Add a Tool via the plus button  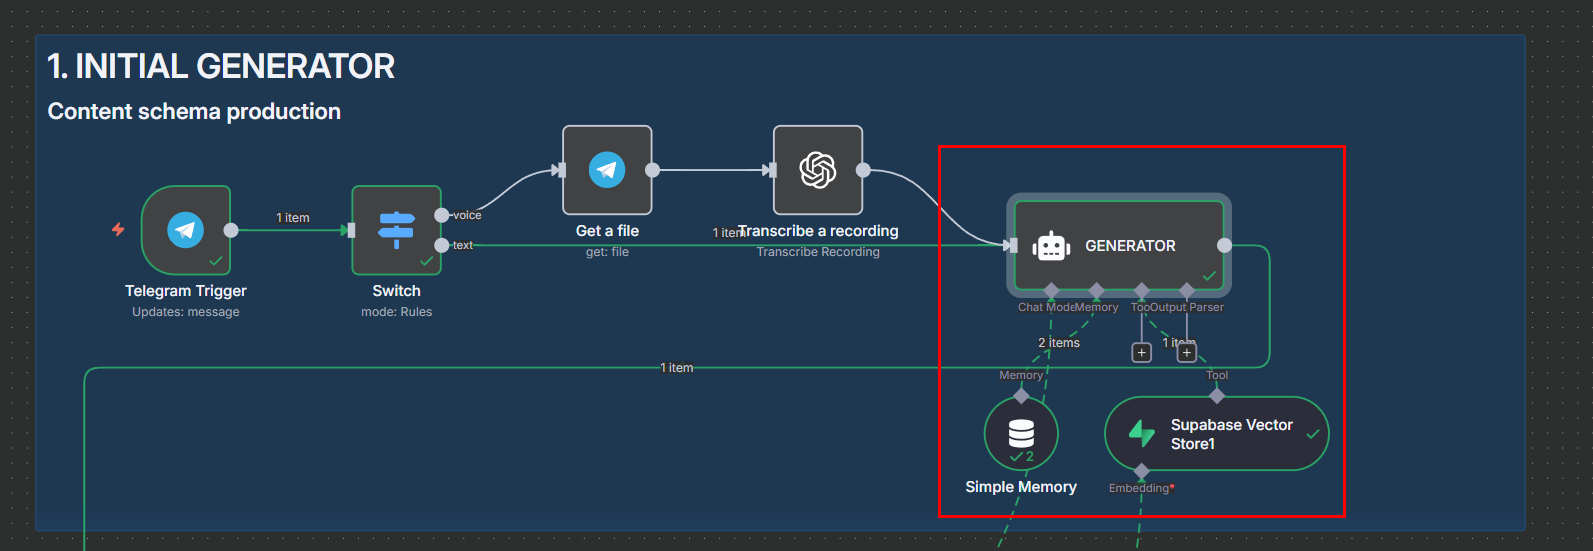point(1141,352)
